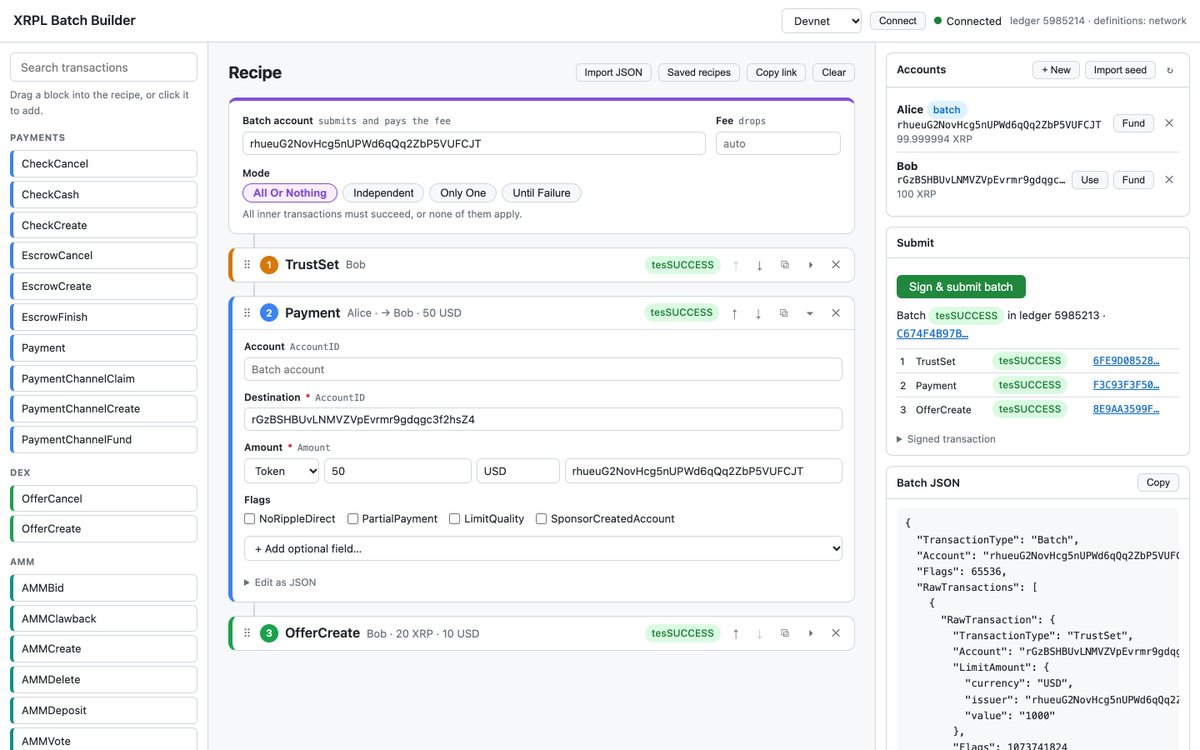Viewport: 1200px width, 750px height.
Task: Open TrustSet hash link 6FE9D08528
Action: click(x=1126, y=361)
